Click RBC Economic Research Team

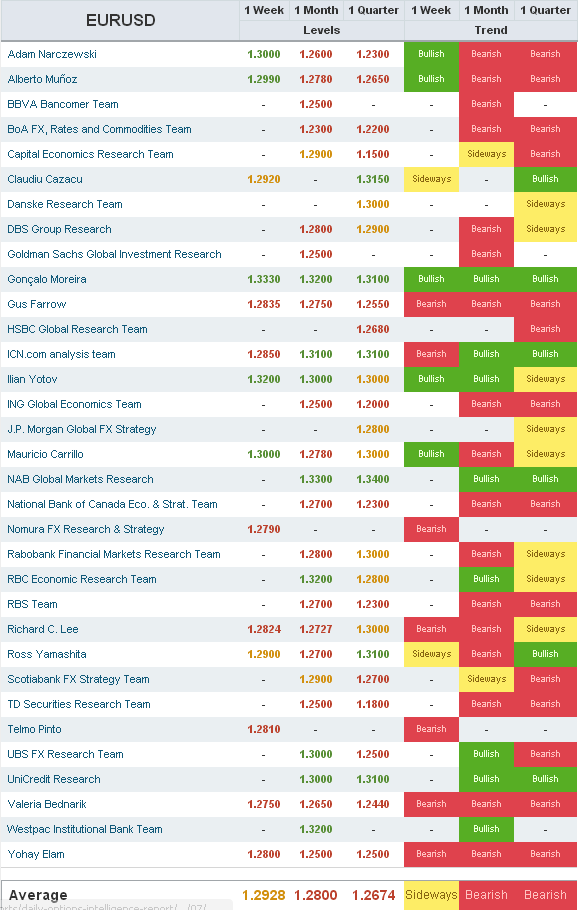click(x=82, y=578)
